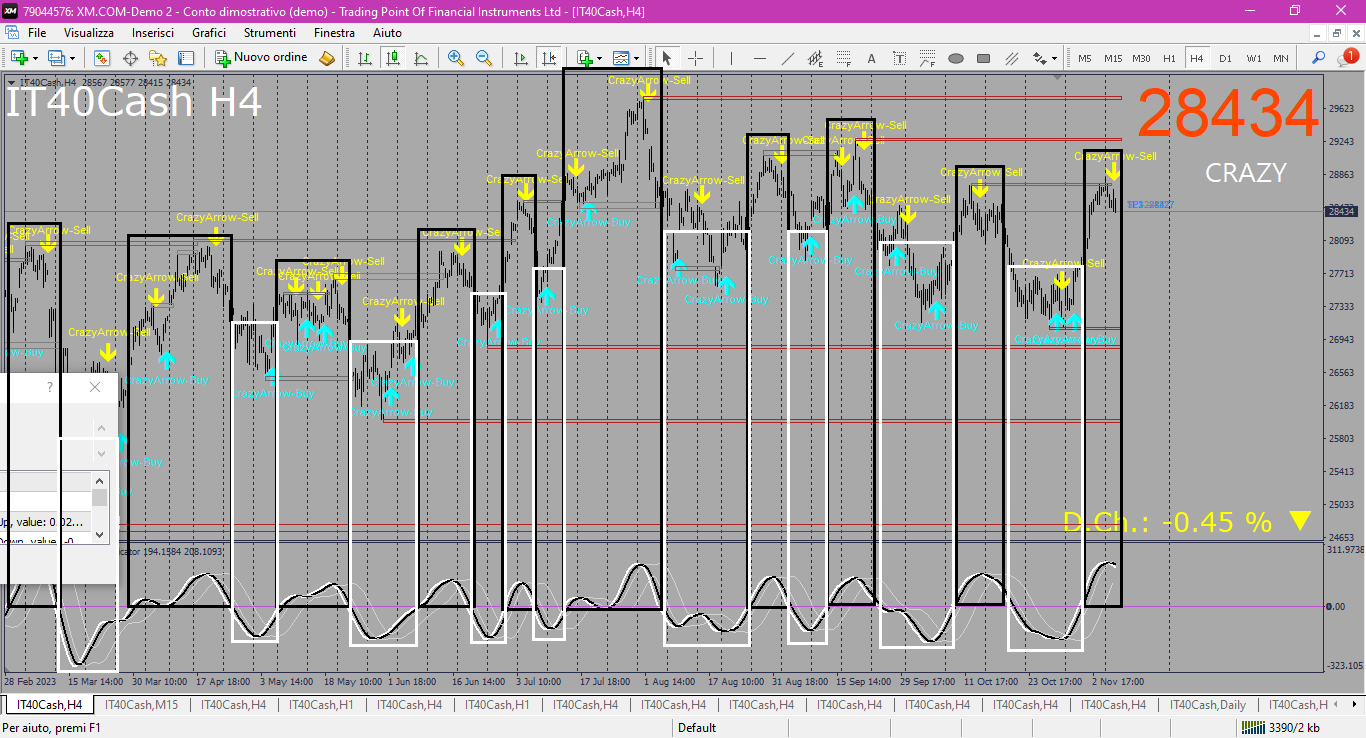This screenshot has height=738, width=1366.
Task: Expand the indicators dropdown arrow
Action: click(600, 58)
